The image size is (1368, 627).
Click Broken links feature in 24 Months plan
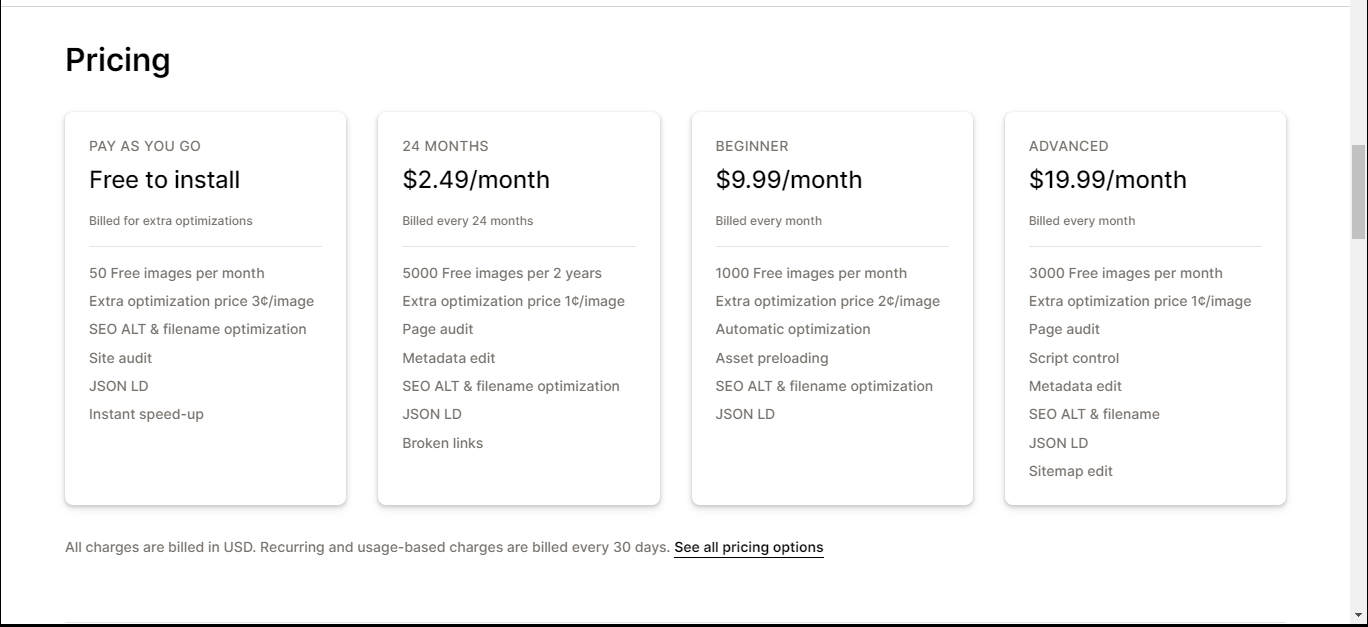[443, 443]
